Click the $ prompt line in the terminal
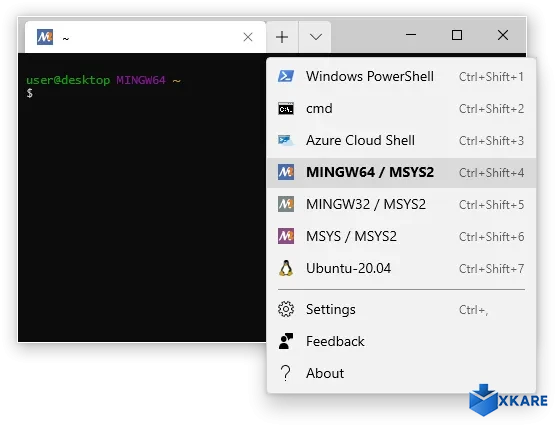Image resolution: width=558 pixels, height=428 pixels. 30,93
